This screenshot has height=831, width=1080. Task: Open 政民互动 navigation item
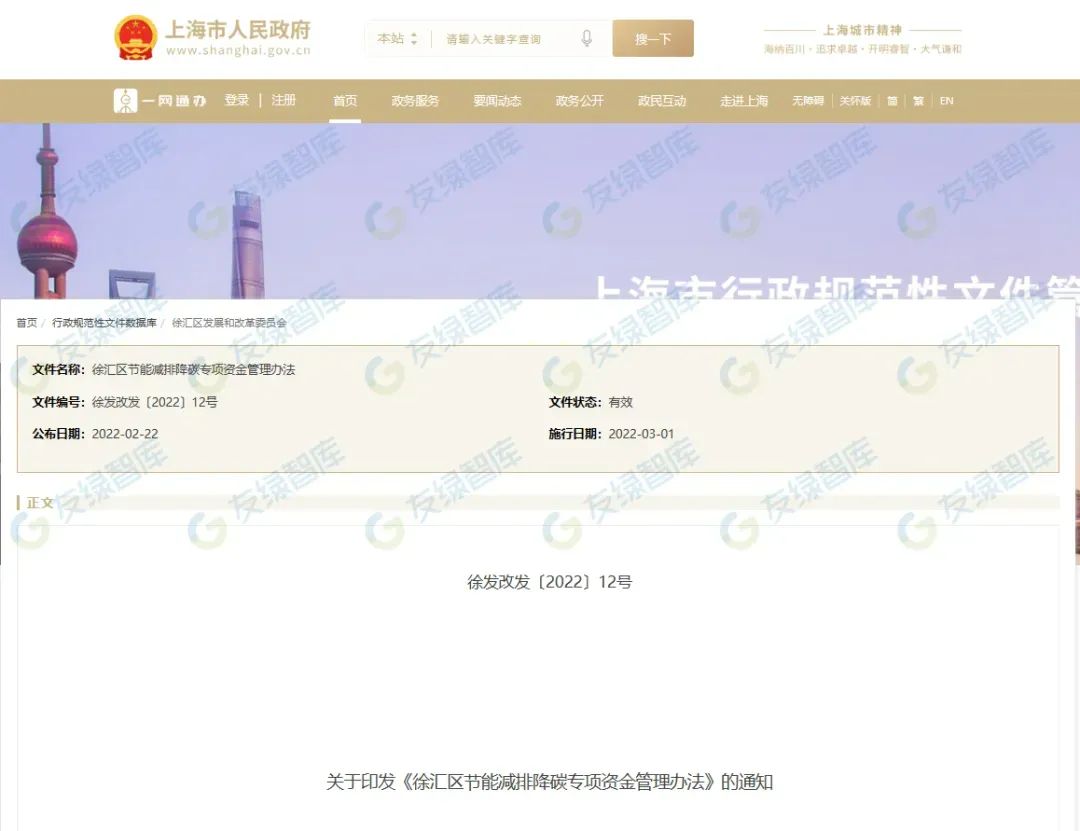point(662,101)
